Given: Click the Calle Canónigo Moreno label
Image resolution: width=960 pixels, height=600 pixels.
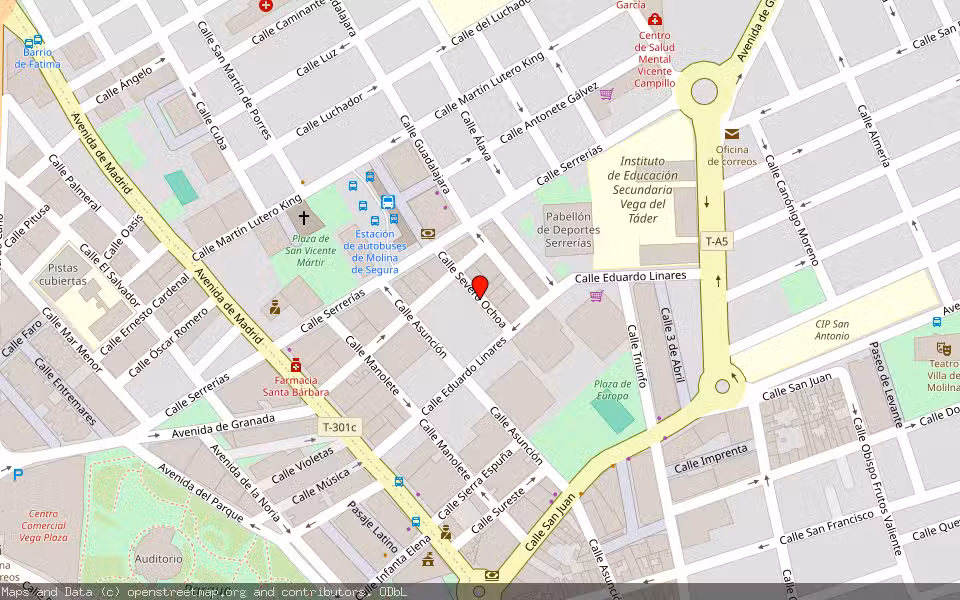Looking at the screenshot, I should click(x=792, y=210).
